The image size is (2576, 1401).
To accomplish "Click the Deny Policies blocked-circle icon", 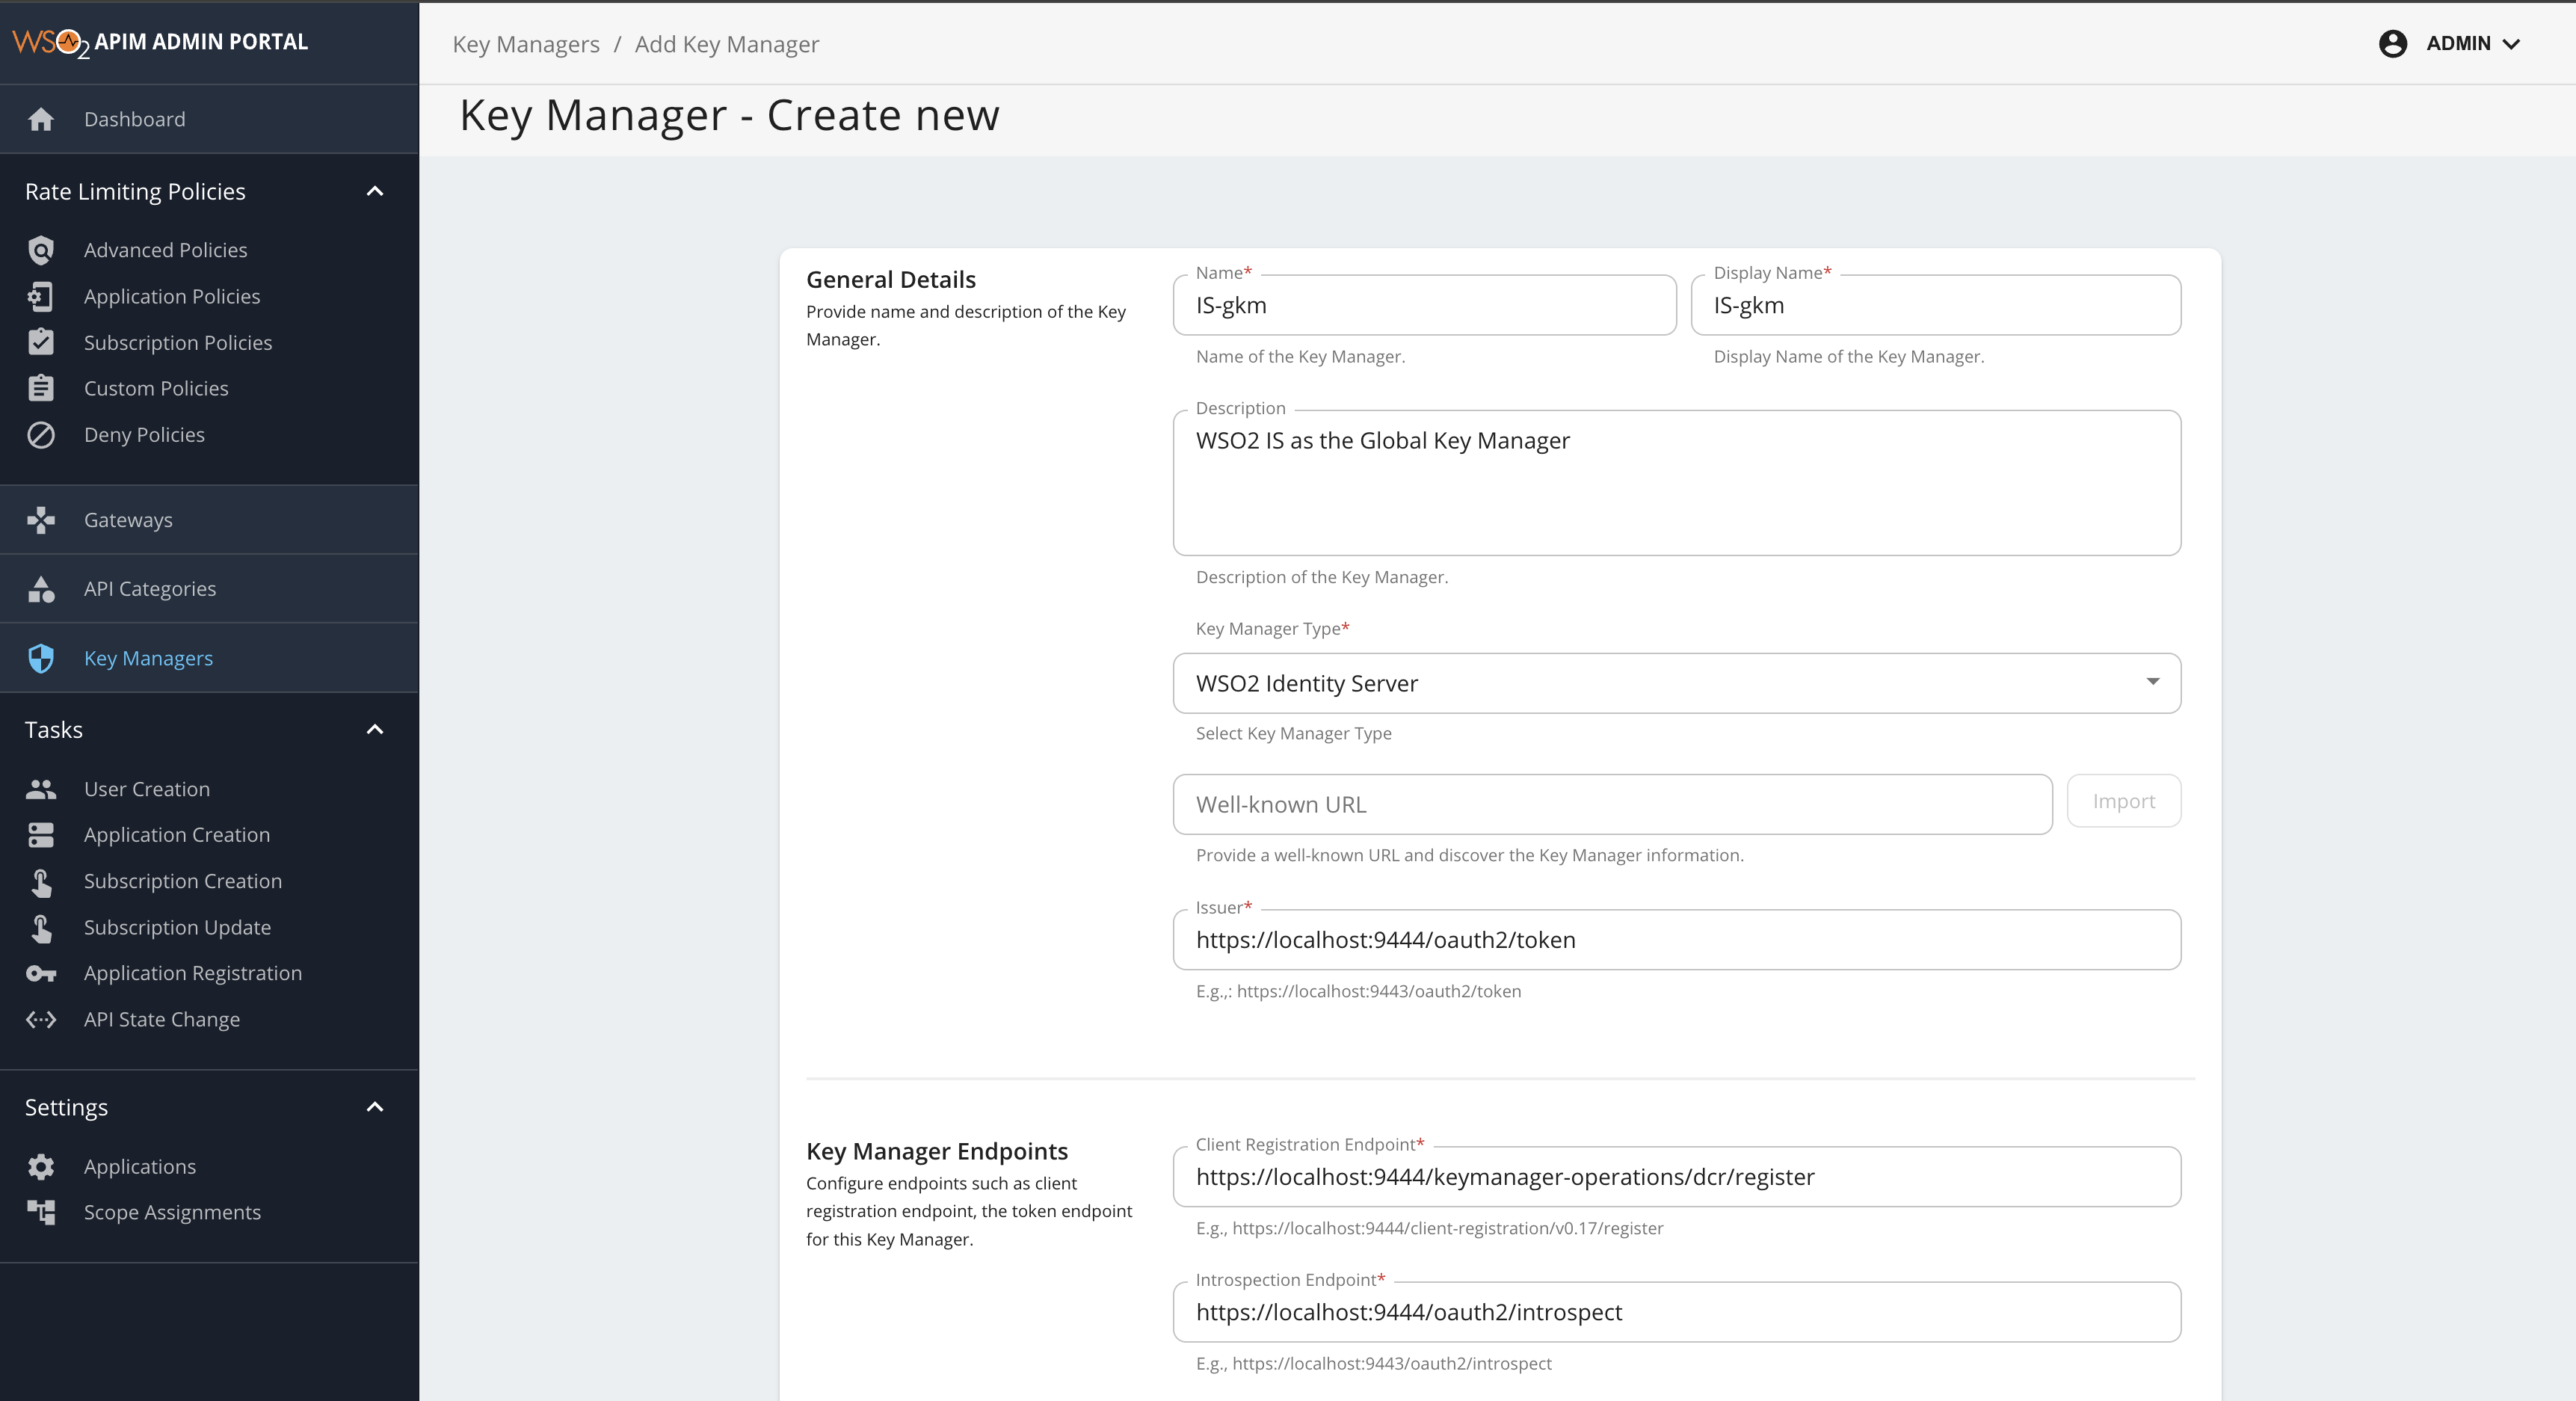I will [41, 435].
